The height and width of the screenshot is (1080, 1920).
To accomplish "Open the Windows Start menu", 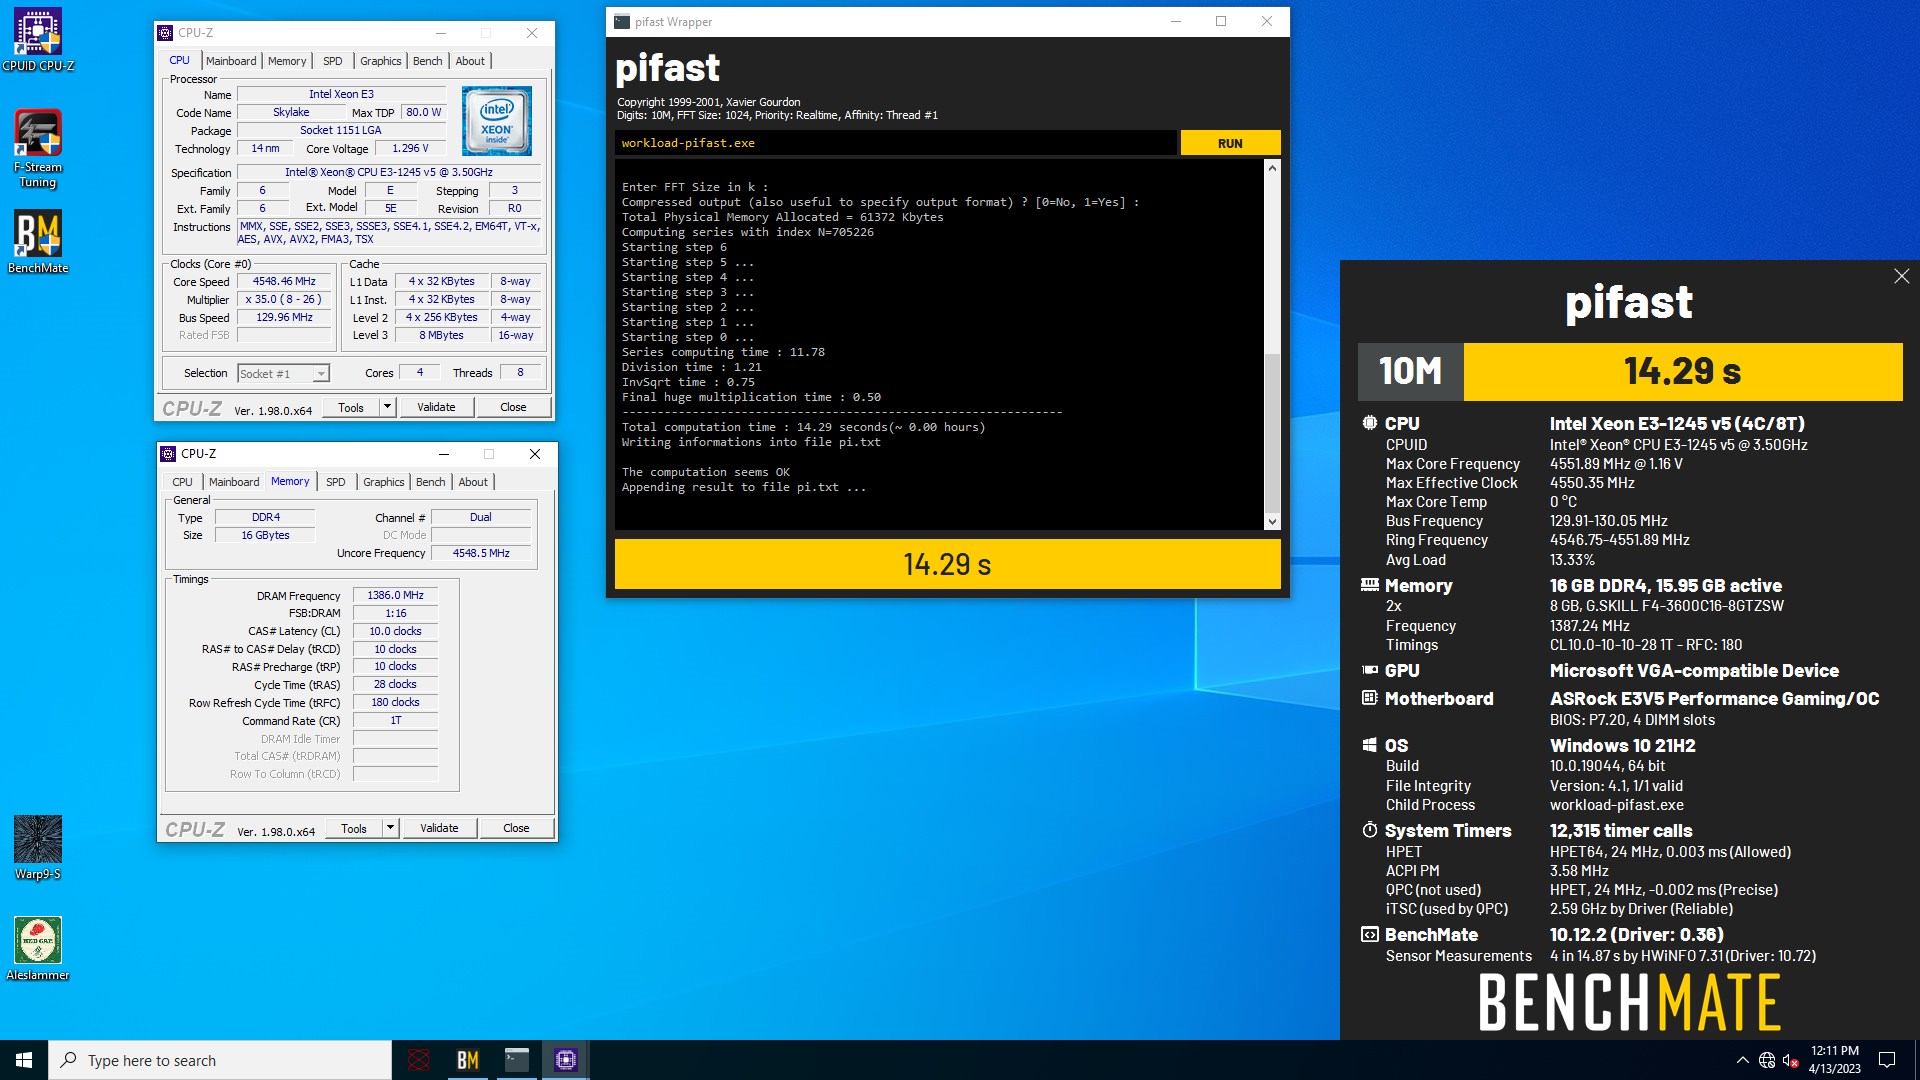I will pyautogui.click(x=24, y=1060).
